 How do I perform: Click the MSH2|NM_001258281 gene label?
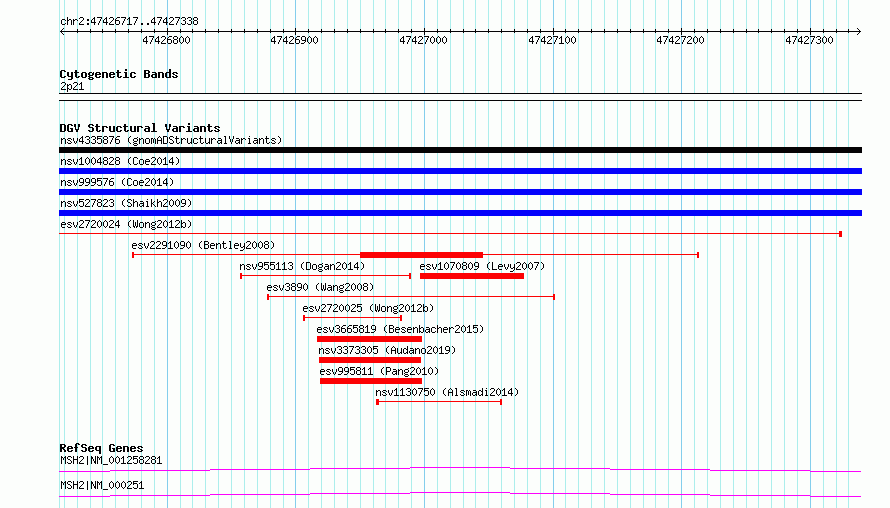click(111, 460)
